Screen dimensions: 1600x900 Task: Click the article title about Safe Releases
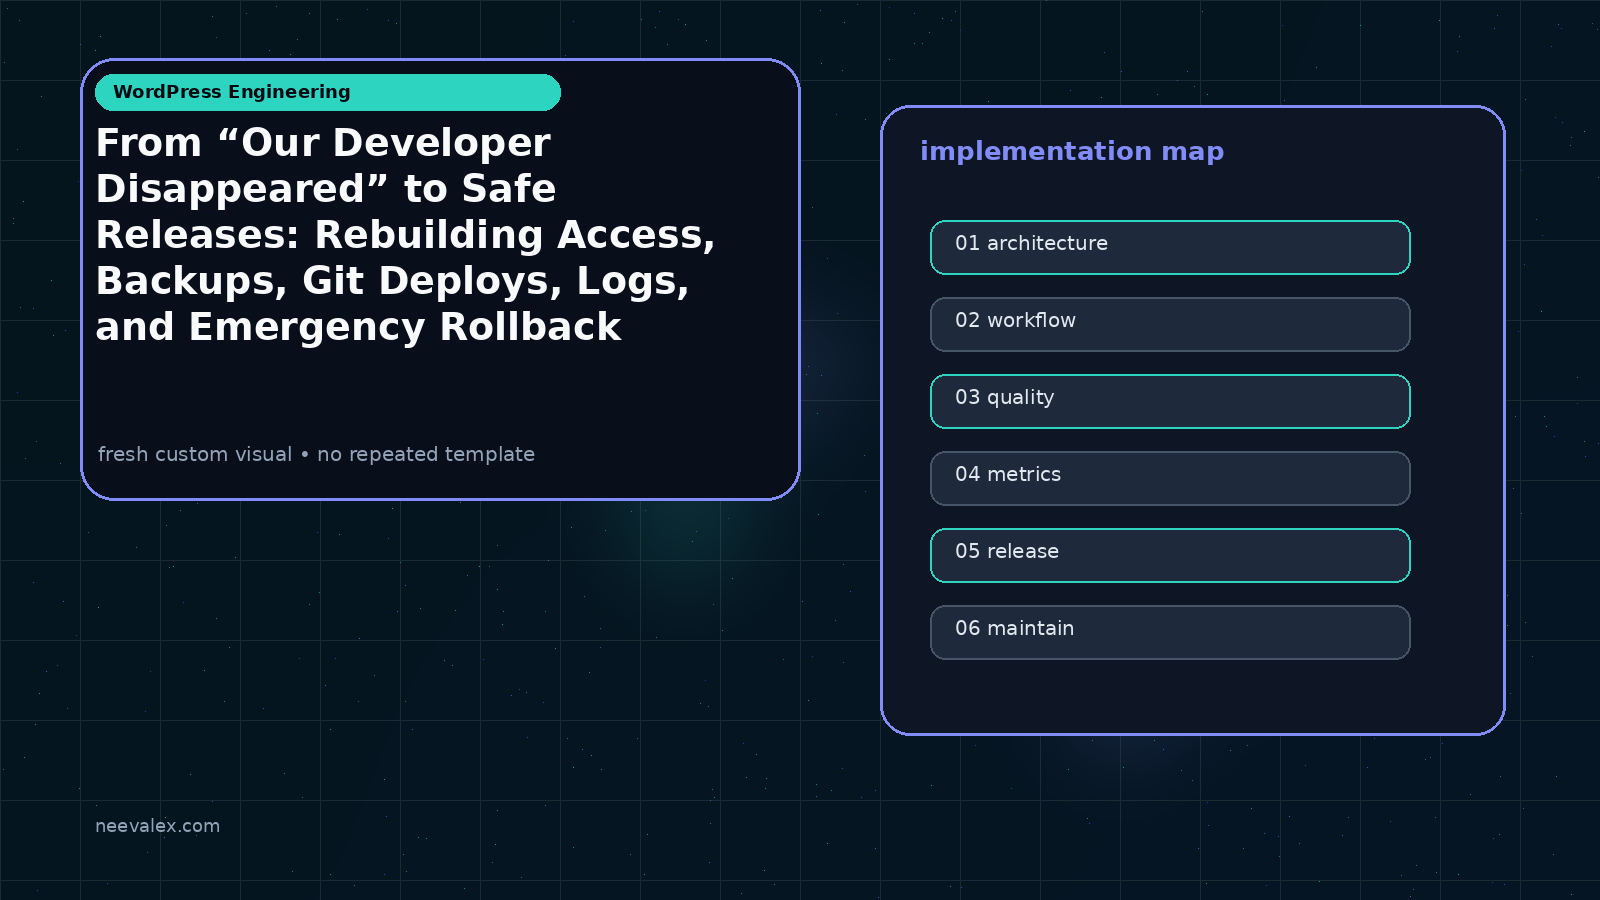coord(405,235)
